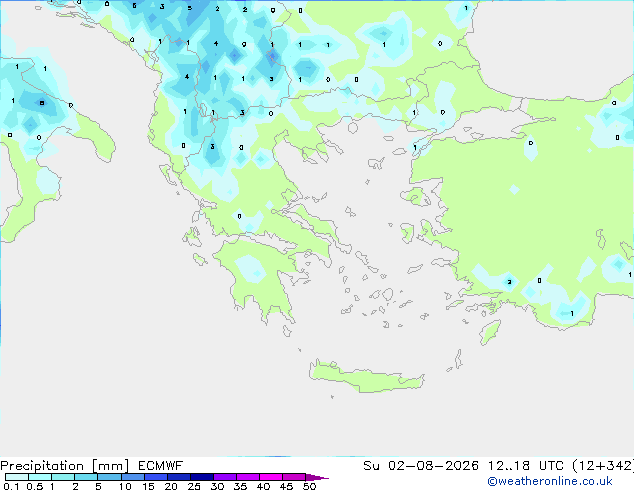Pick the 15–20 mm legend swatch
The height and width of the screenshot is (490, 634).
tap(155, 477)
